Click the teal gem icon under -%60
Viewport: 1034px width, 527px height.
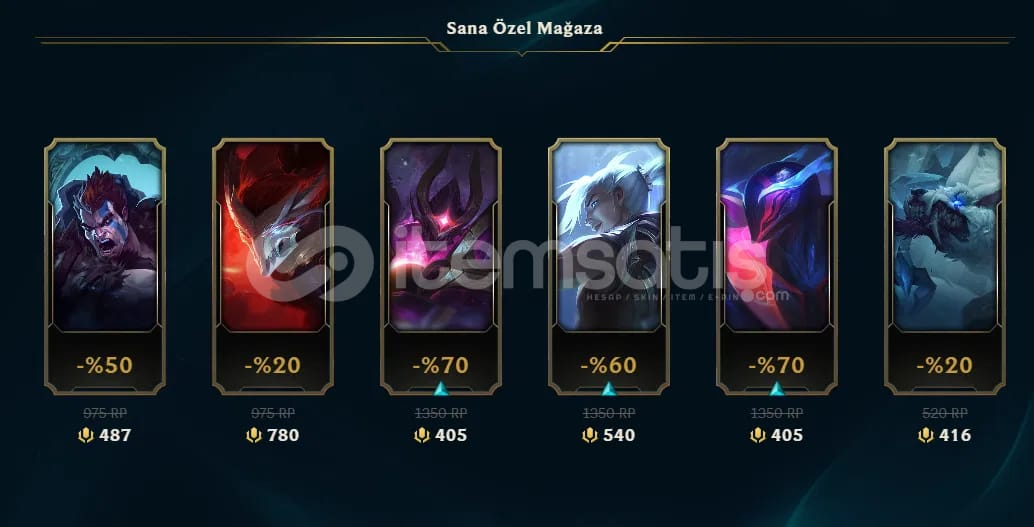(x=609, y=388)
